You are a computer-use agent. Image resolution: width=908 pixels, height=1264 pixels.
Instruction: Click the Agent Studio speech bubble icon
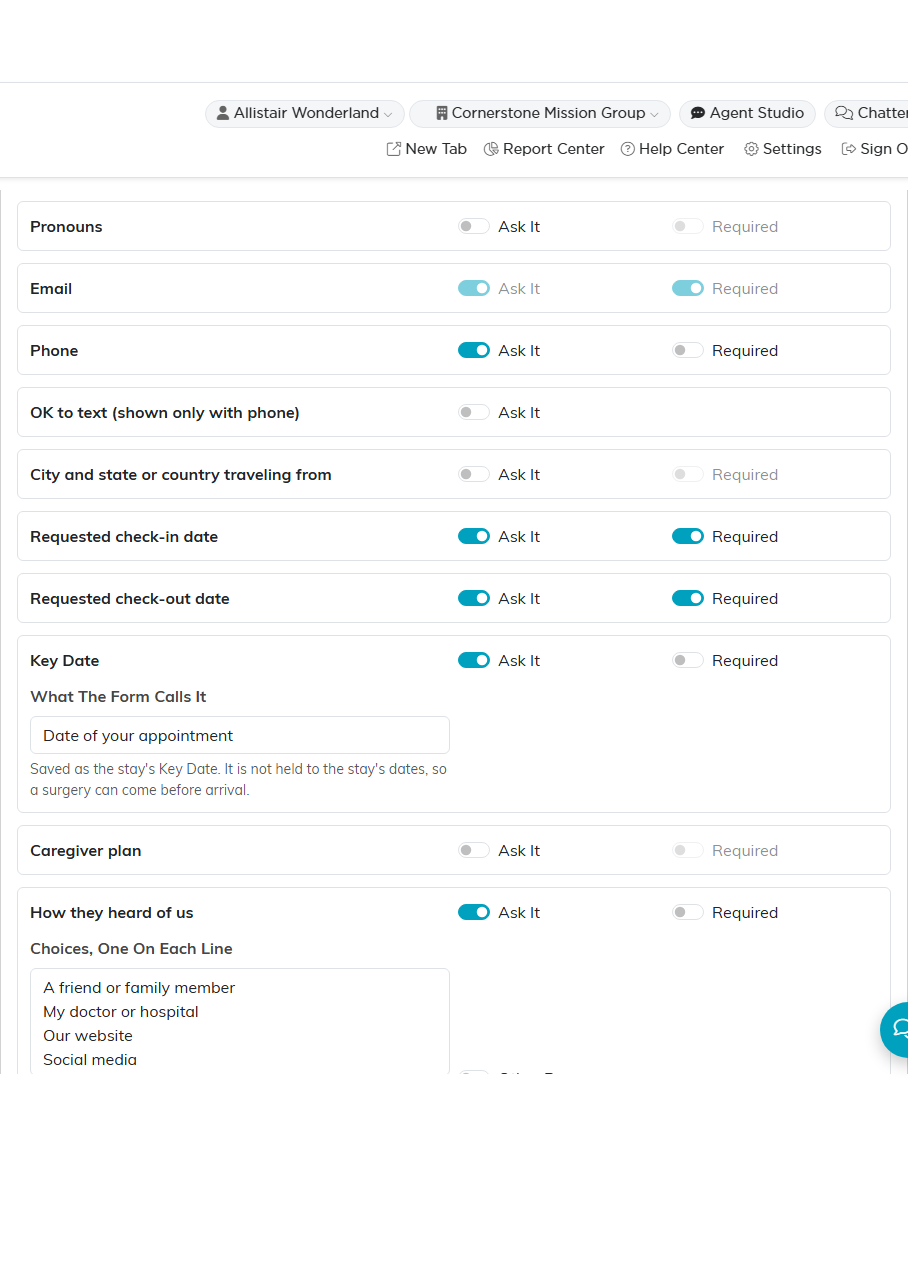tap(698, 113)
